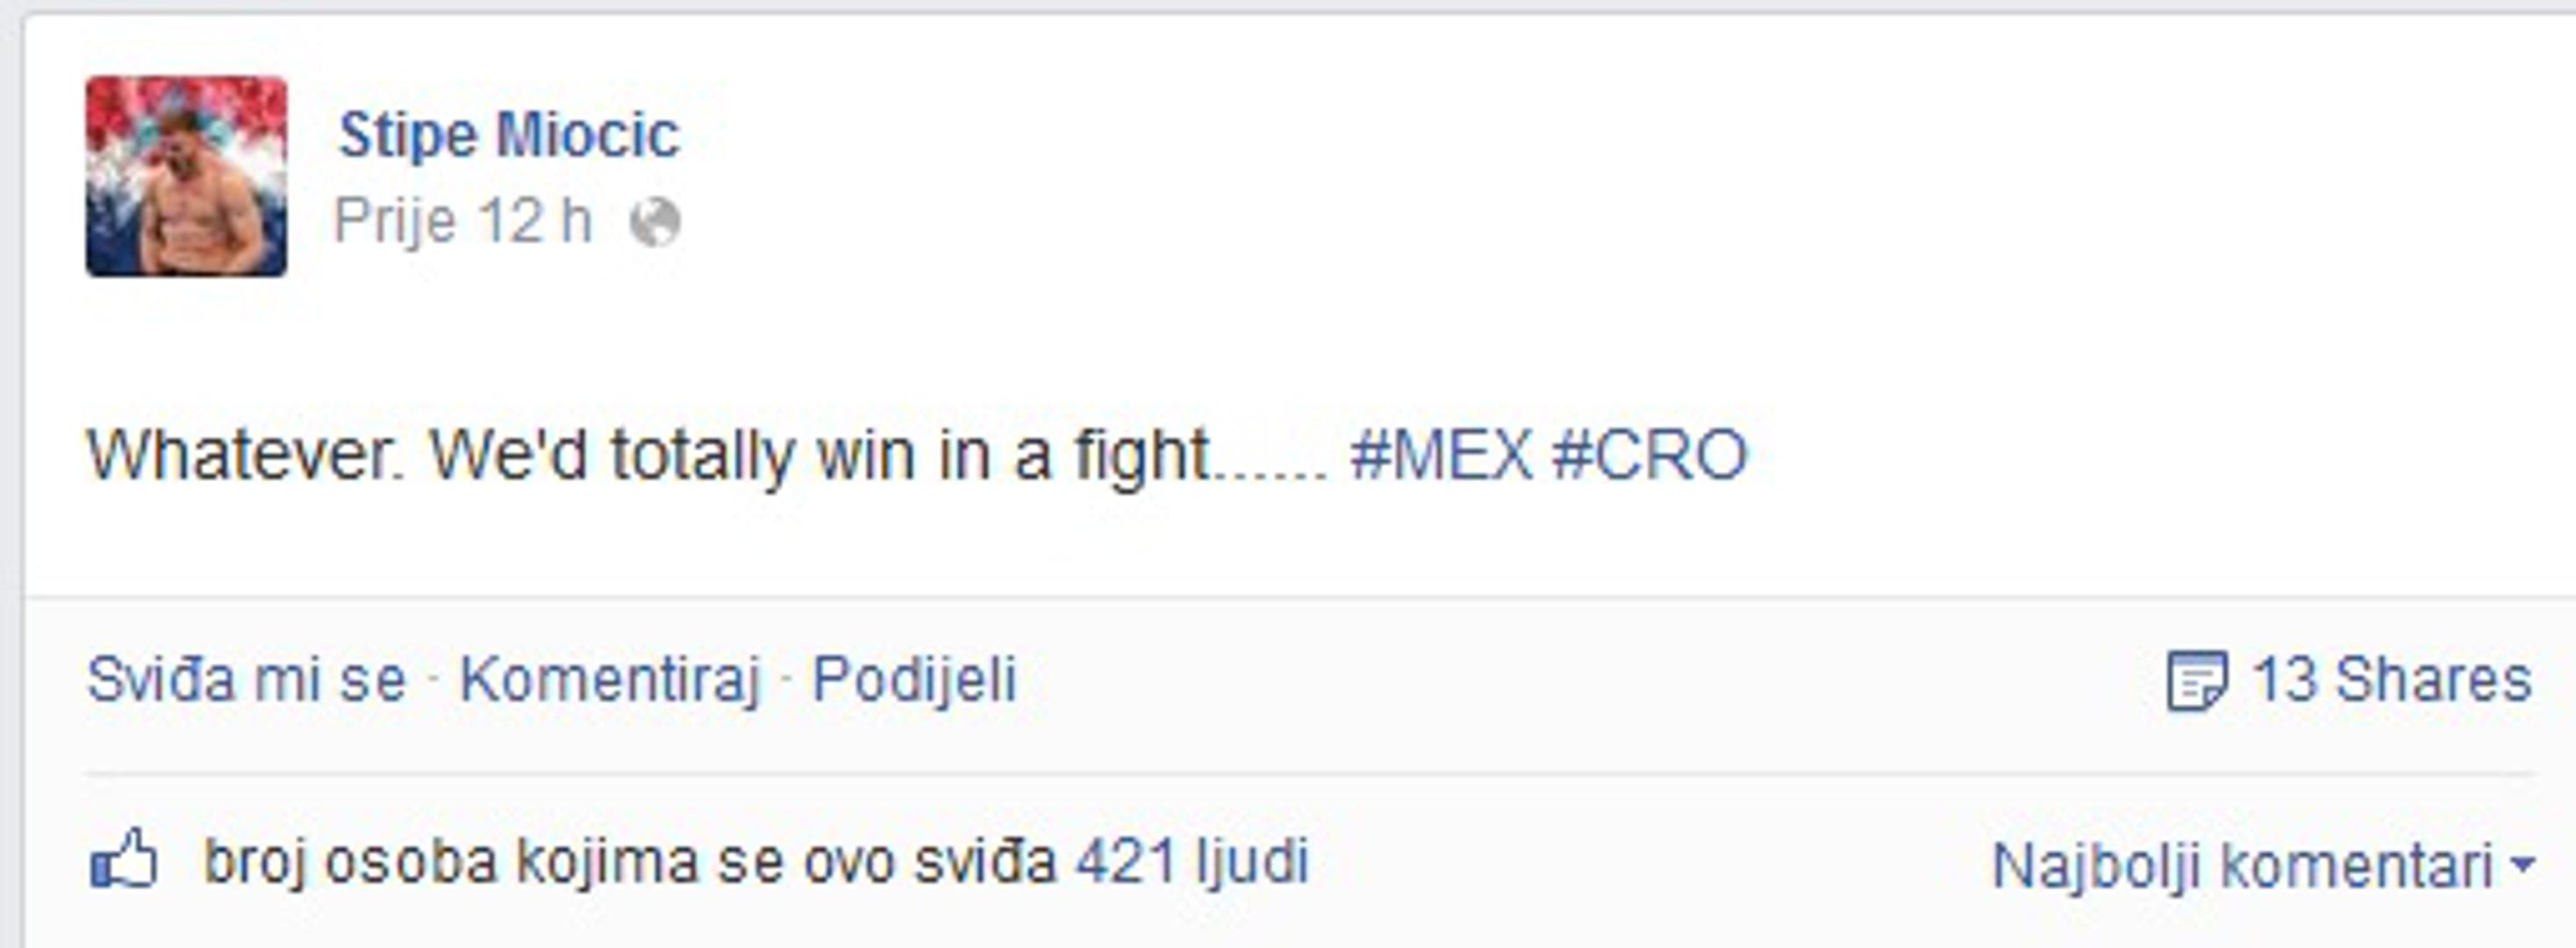The image size is (2576, 948).
Task: Click the gray page gutter beside the post card
Action: pyautogui.click(x=10, y=480)
